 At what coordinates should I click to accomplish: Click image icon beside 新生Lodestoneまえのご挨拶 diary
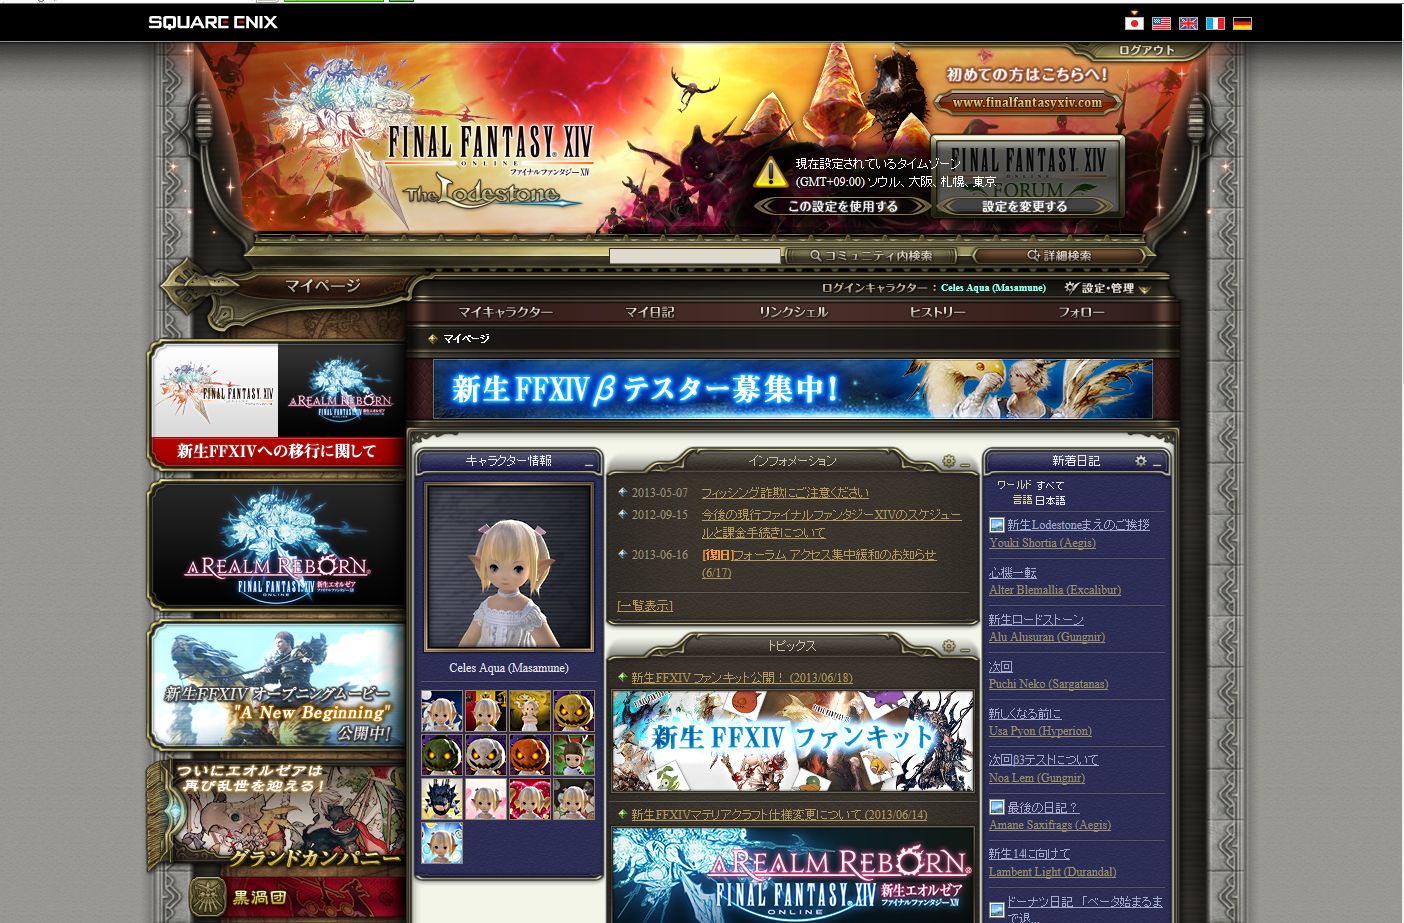(x=996, y=525)
